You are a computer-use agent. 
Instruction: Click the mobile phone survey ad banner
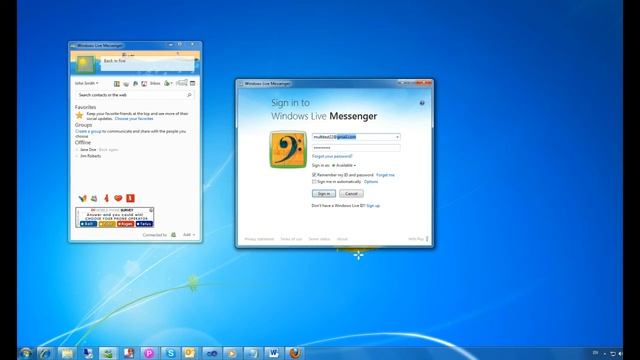115,217
